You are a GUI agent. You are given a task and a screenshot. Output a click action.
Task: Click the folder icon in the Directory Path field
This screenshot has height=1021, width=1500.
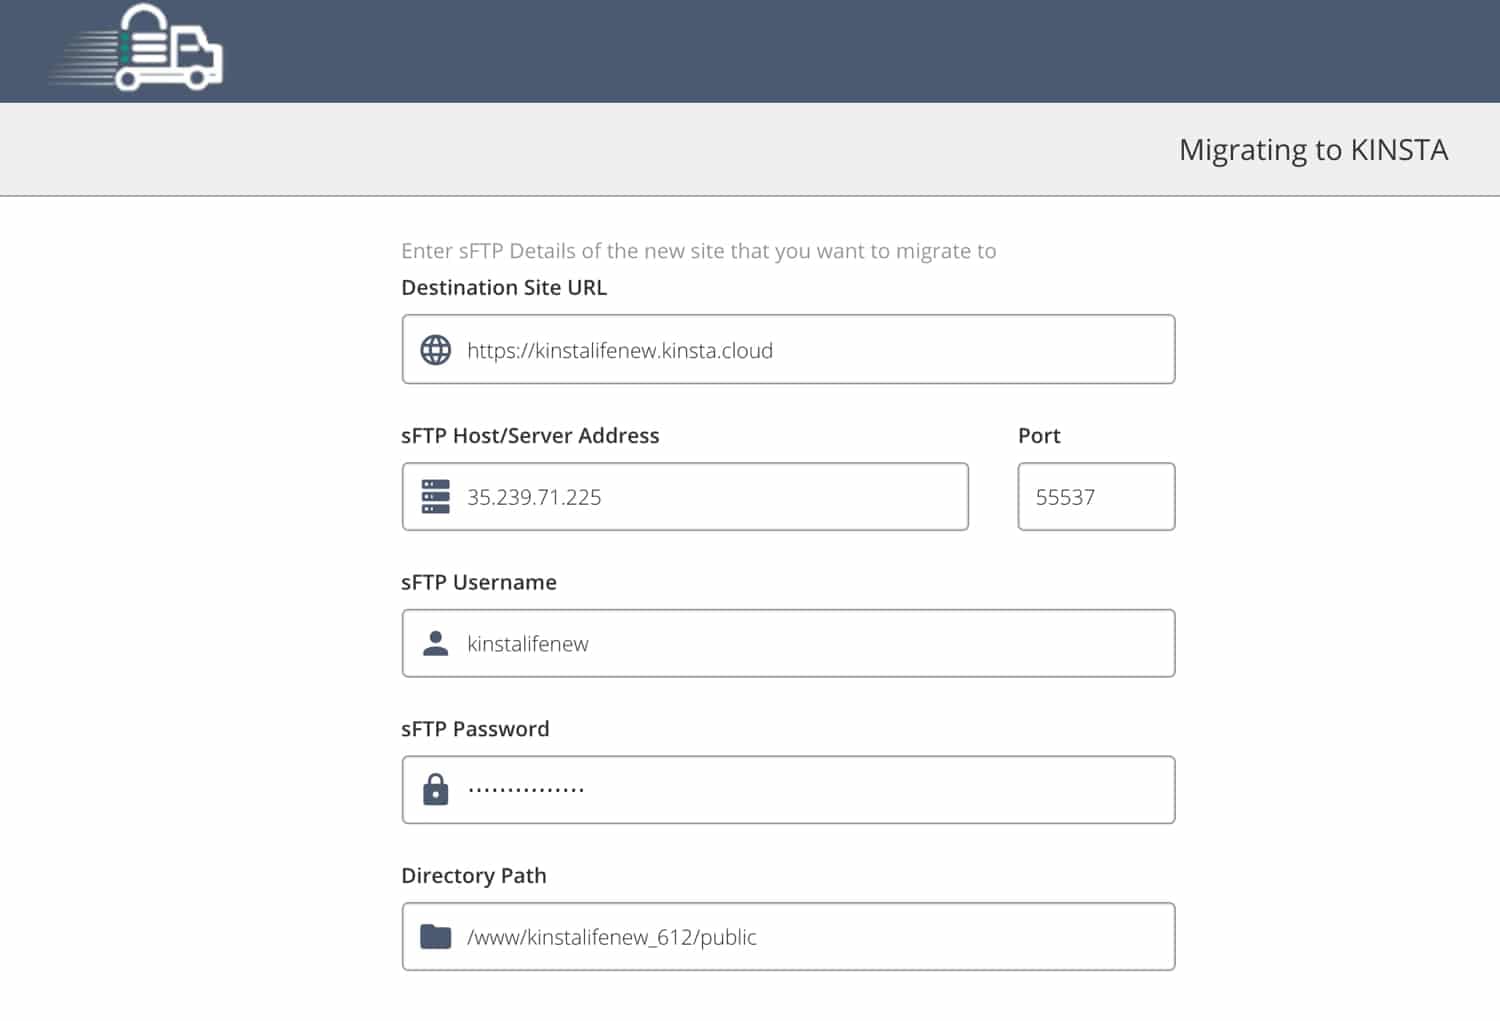click(435, 936)
